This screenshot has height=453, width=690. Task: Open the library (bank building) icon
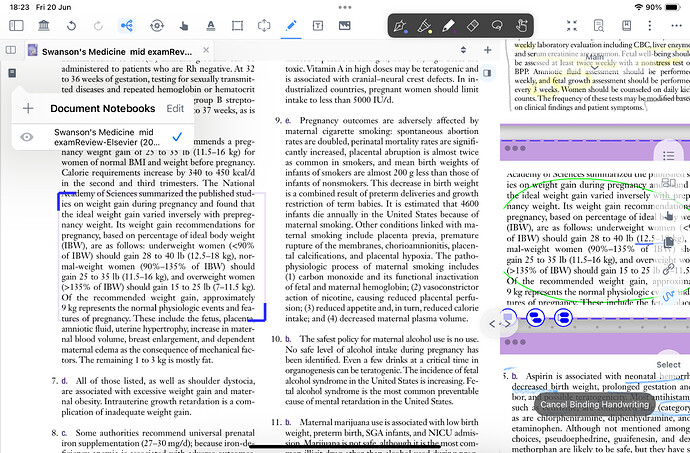point(44,26)
